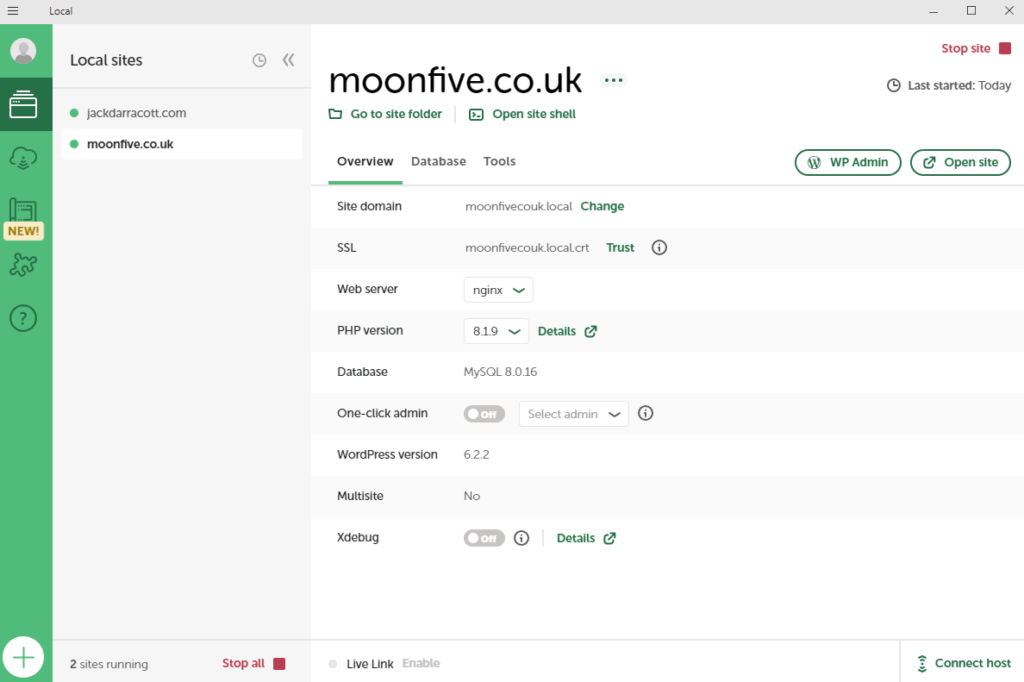This screenshot has width=1024, height=682.
Task: Enable Live Link
Action: [x=421, y=664]
